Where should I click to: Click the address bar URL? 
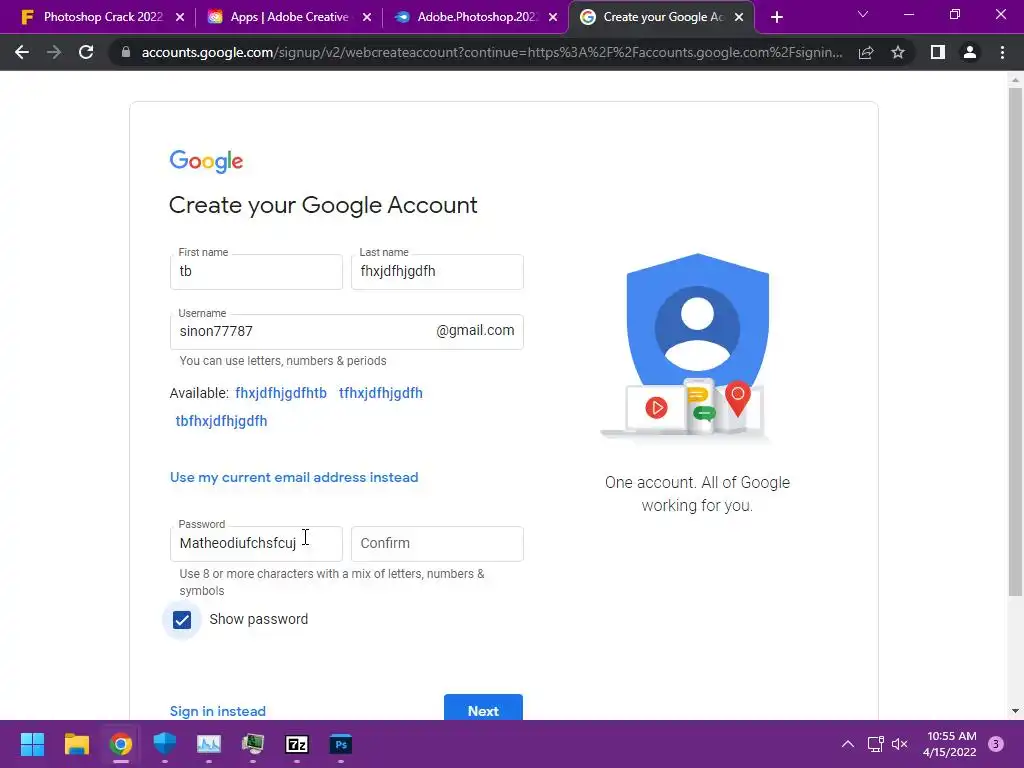click(x=491, y=52)
